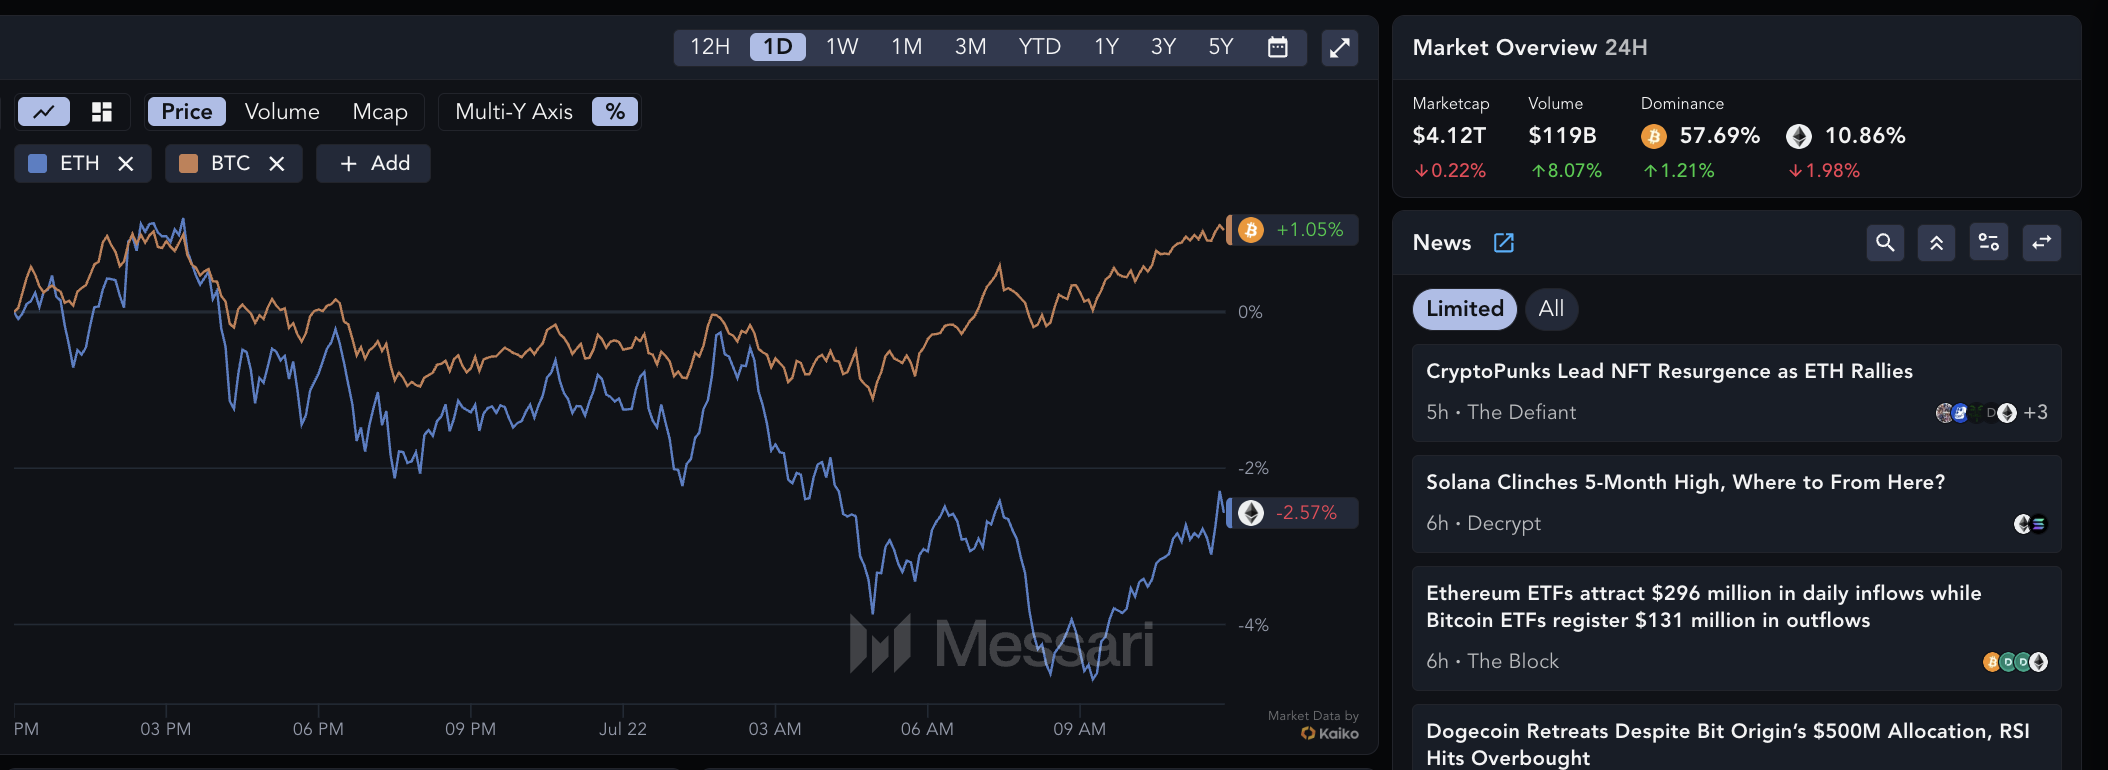This screenshot has height=770, width=2108.
Task: Open Ethereum ETFs $296 million inflows article
Action: tap(1737, 629)
